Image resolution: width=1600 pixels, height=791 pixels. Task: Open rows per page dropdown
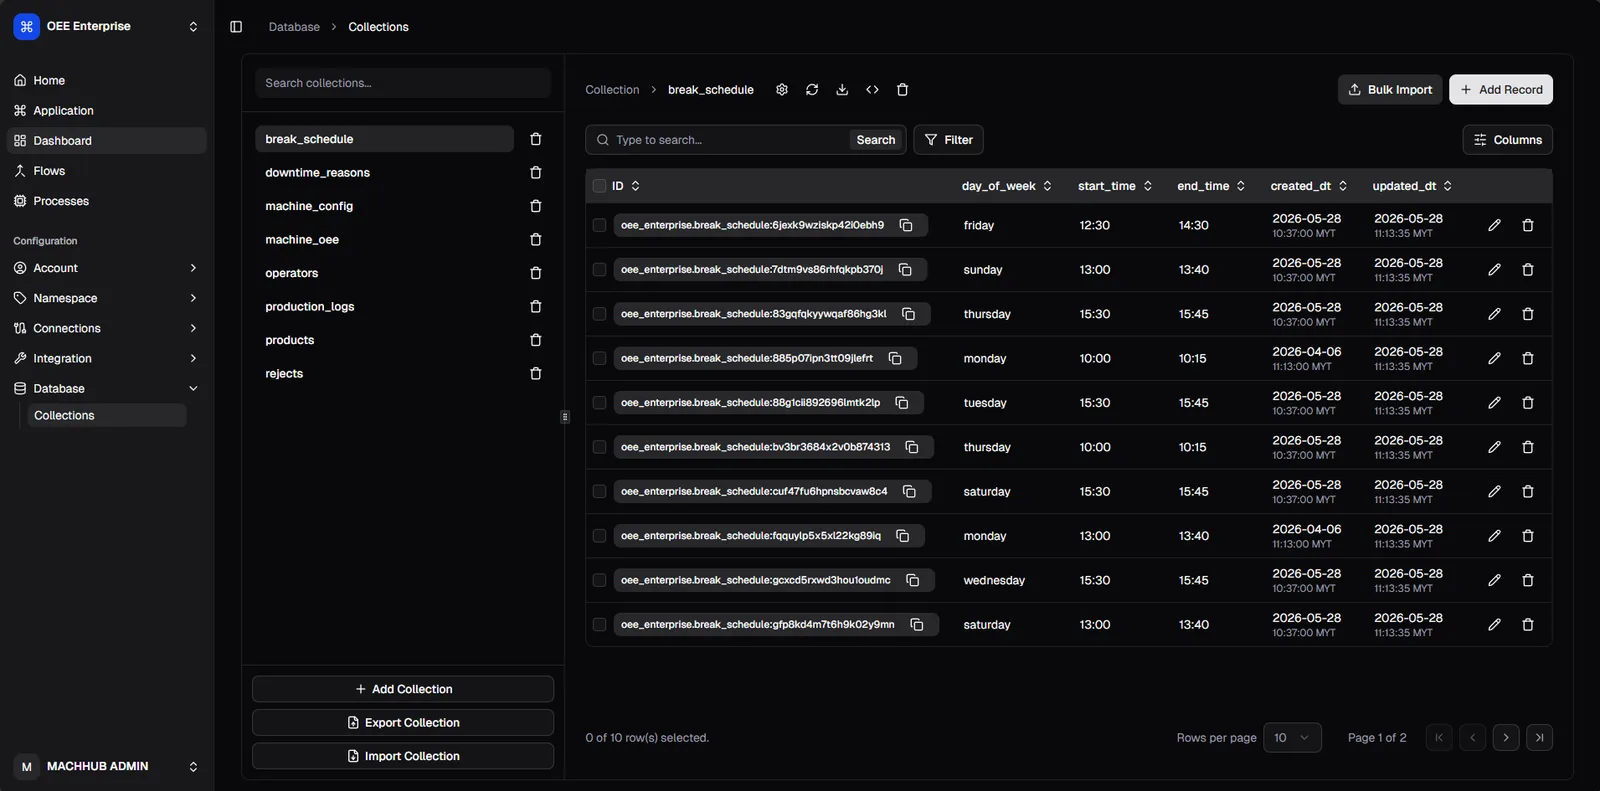pyautogui.click(x=1292, y=738)
